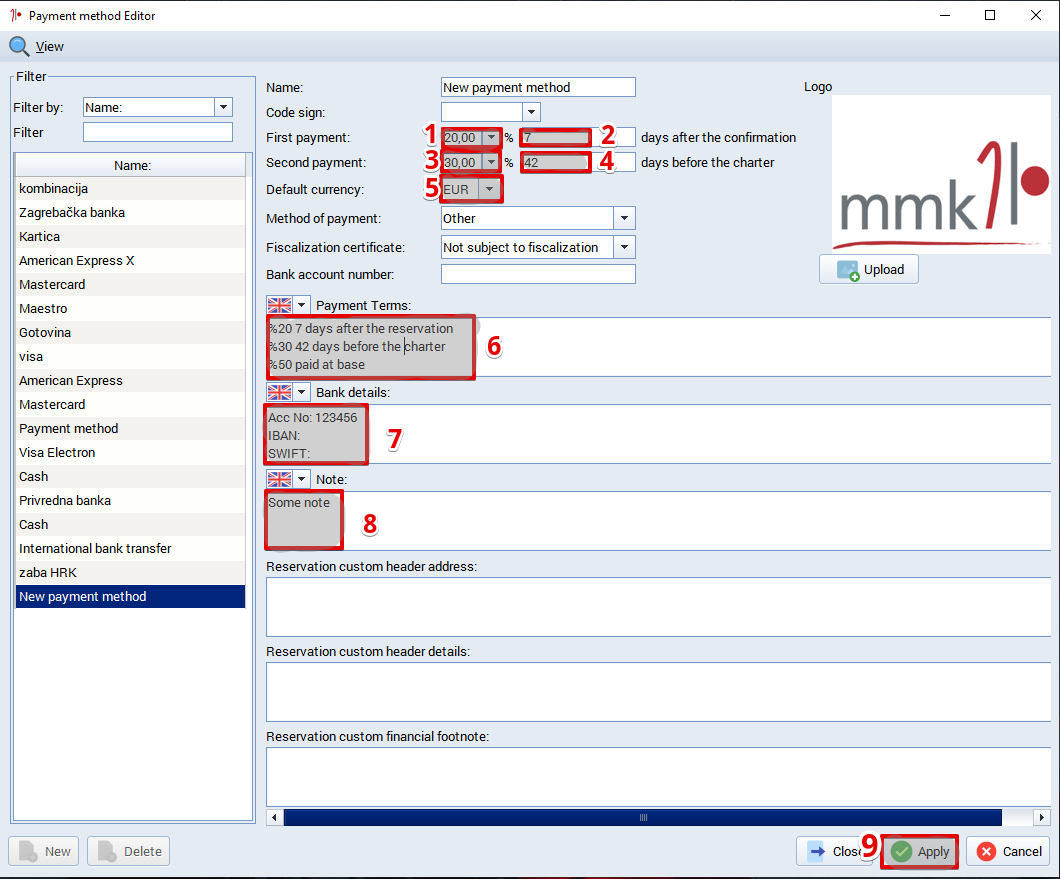Click the View magnifier icon
Viewport: 1060px width, 879px height.
(x=19, y=47)
